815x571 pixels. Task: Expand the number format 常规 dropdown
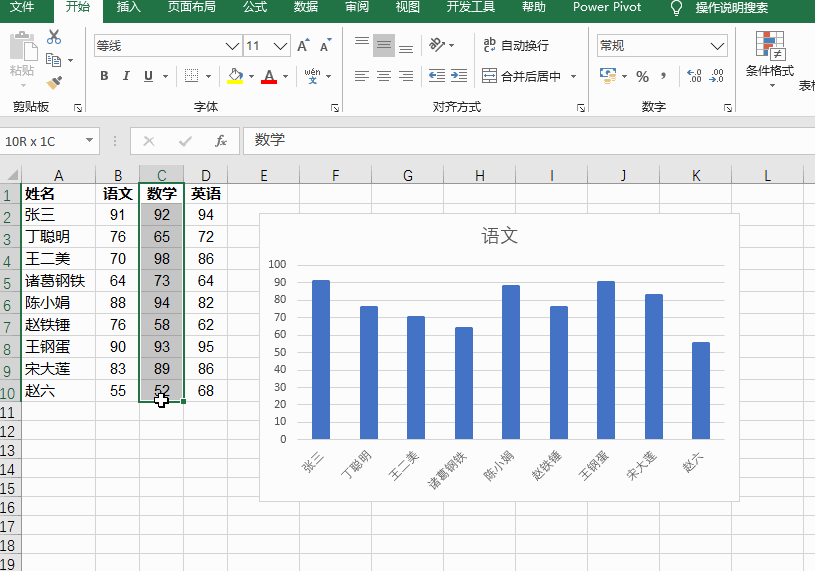tap(717, 46)
